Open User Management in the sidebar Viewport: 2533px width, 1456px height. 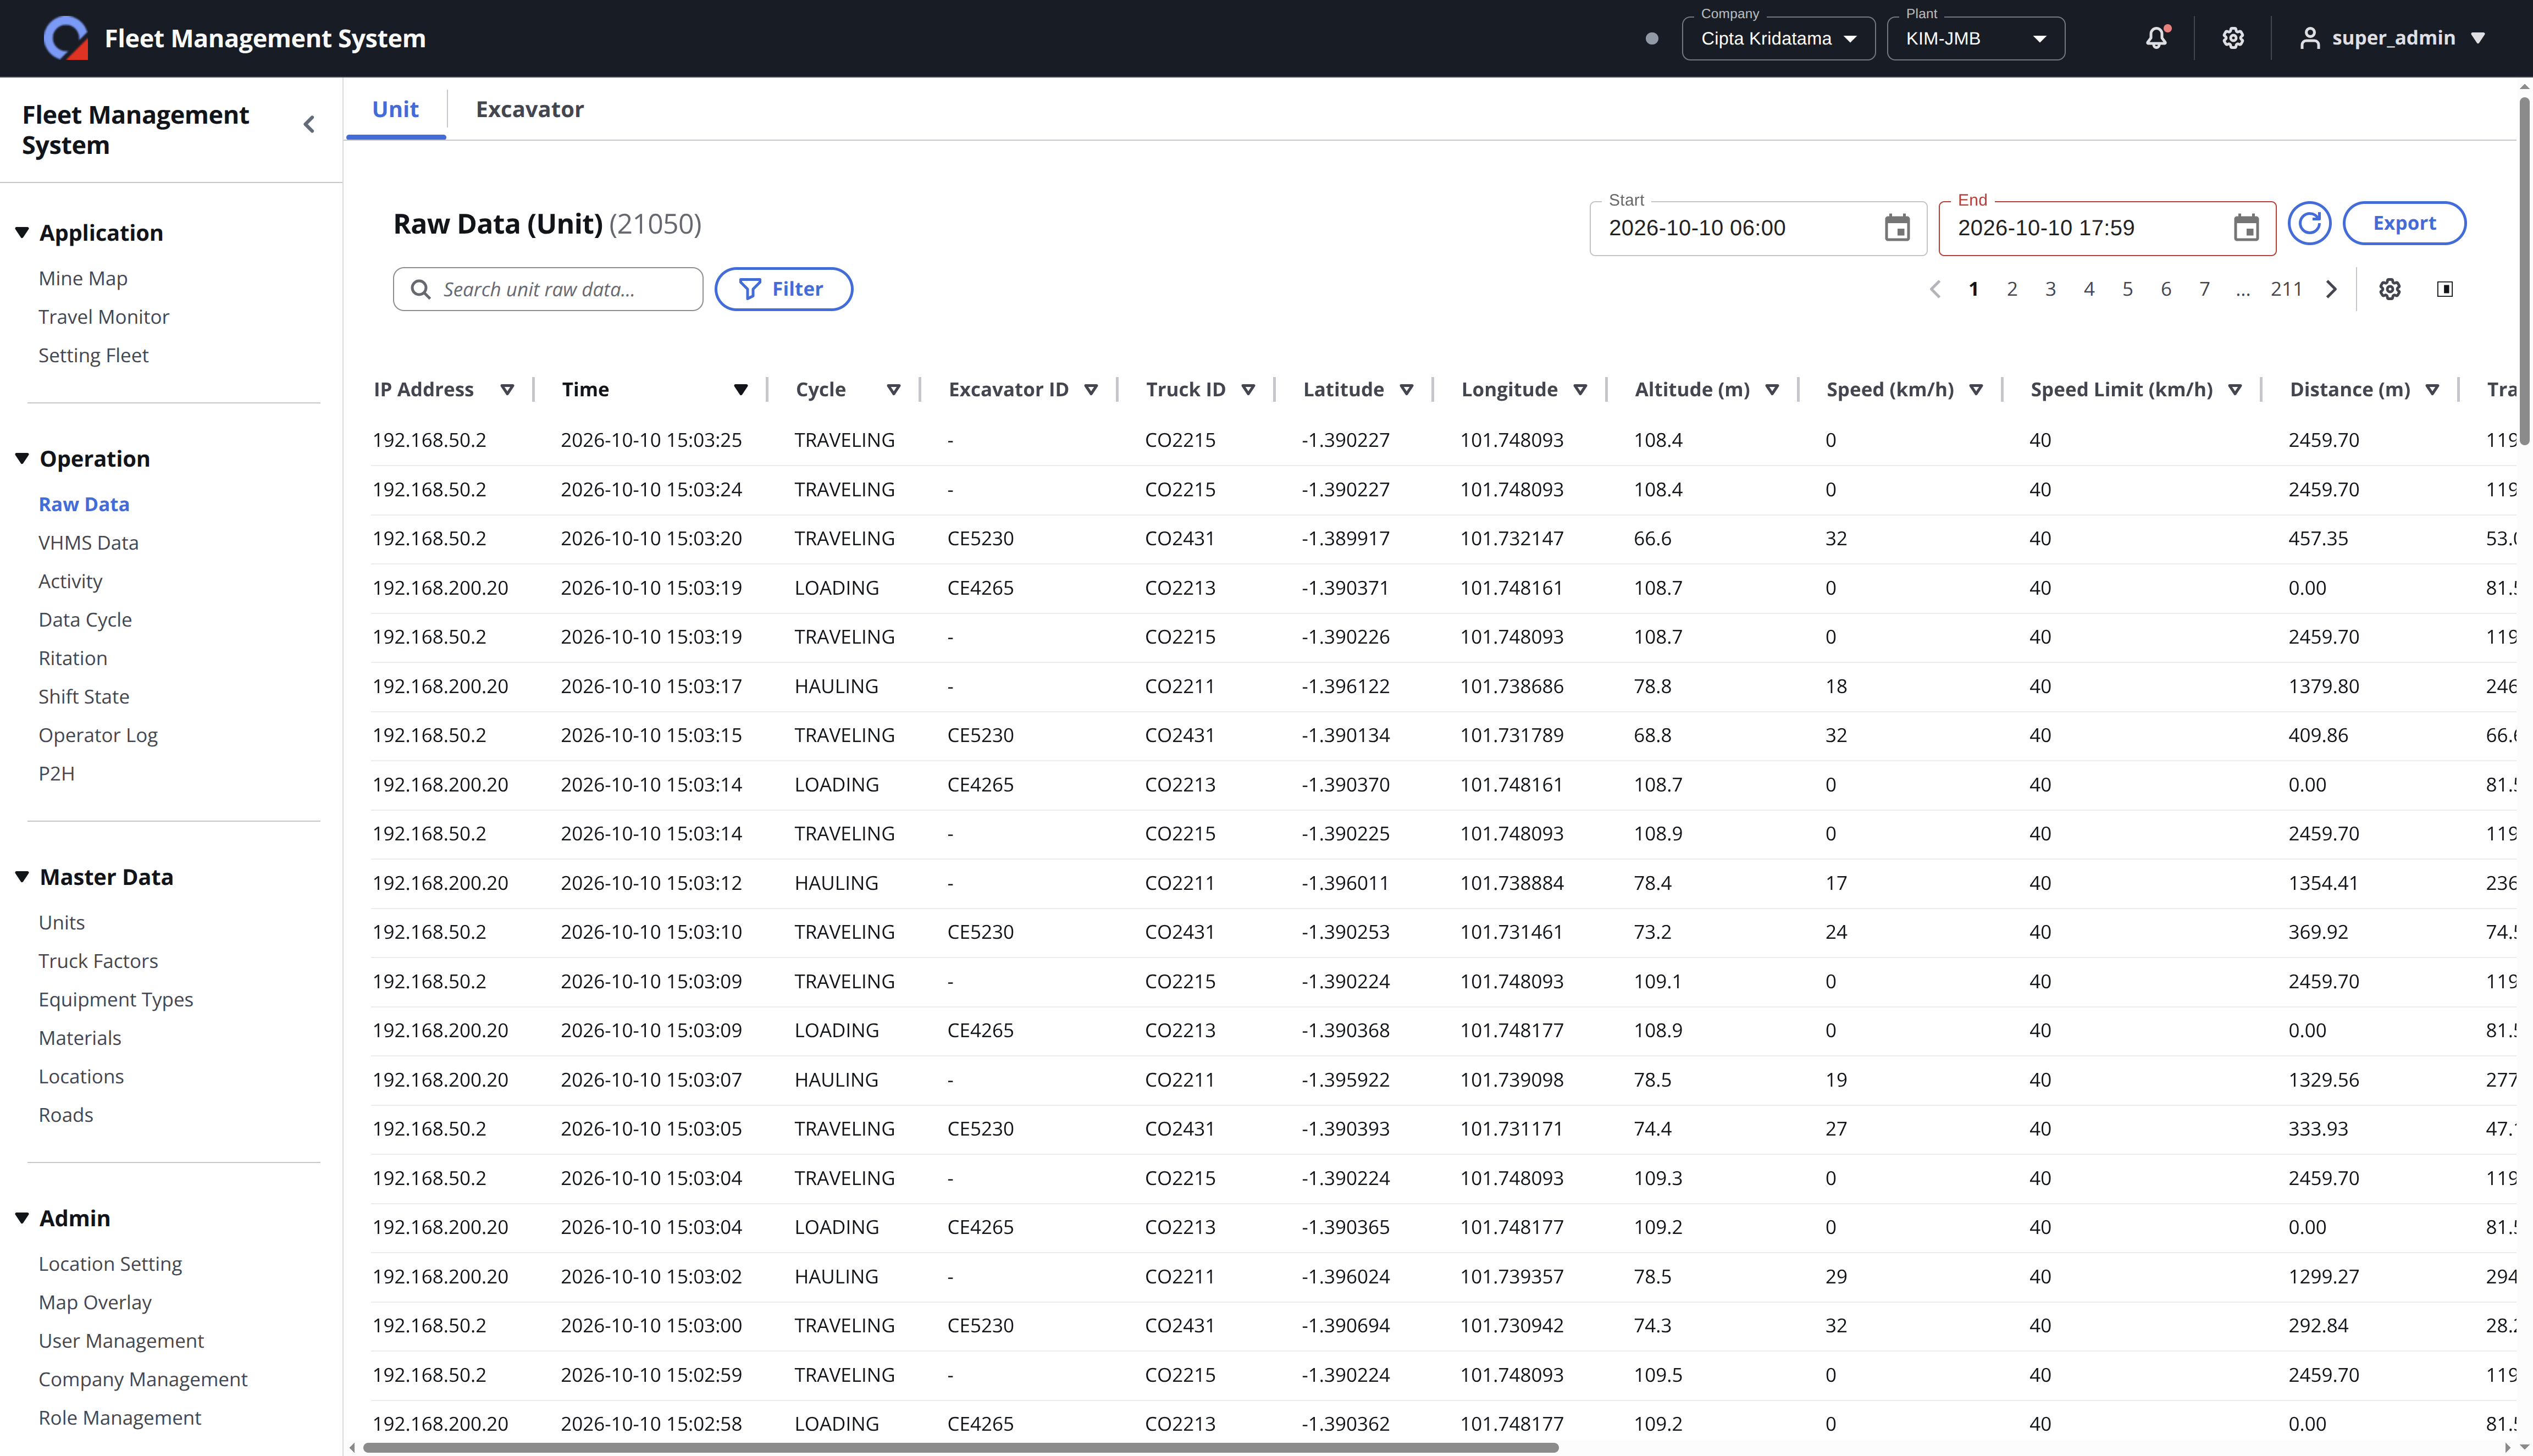click(121, 1340)
